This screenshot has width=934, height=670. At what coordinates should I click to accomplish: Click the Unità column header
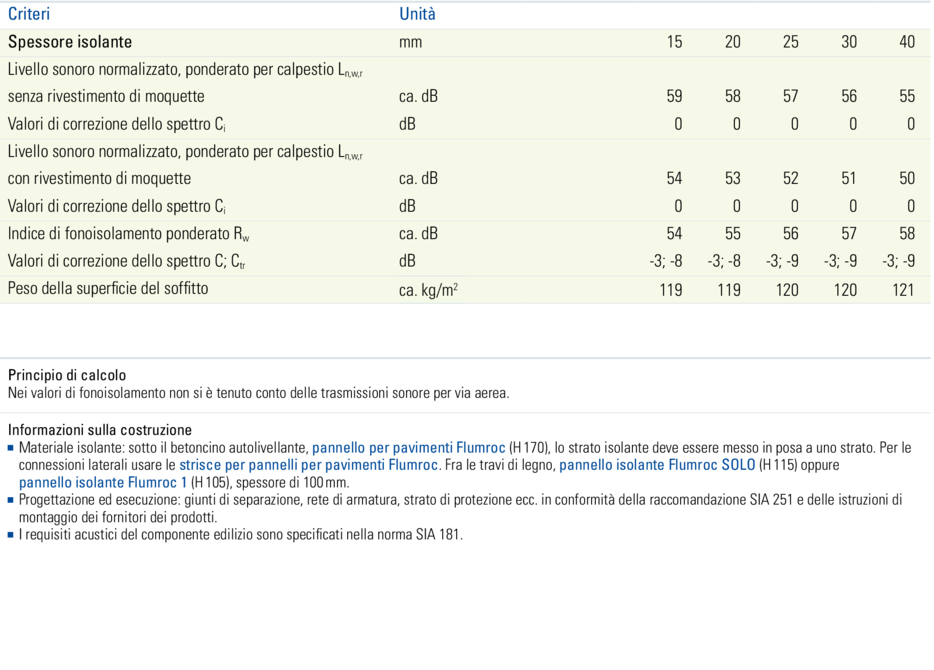[417, 14]
